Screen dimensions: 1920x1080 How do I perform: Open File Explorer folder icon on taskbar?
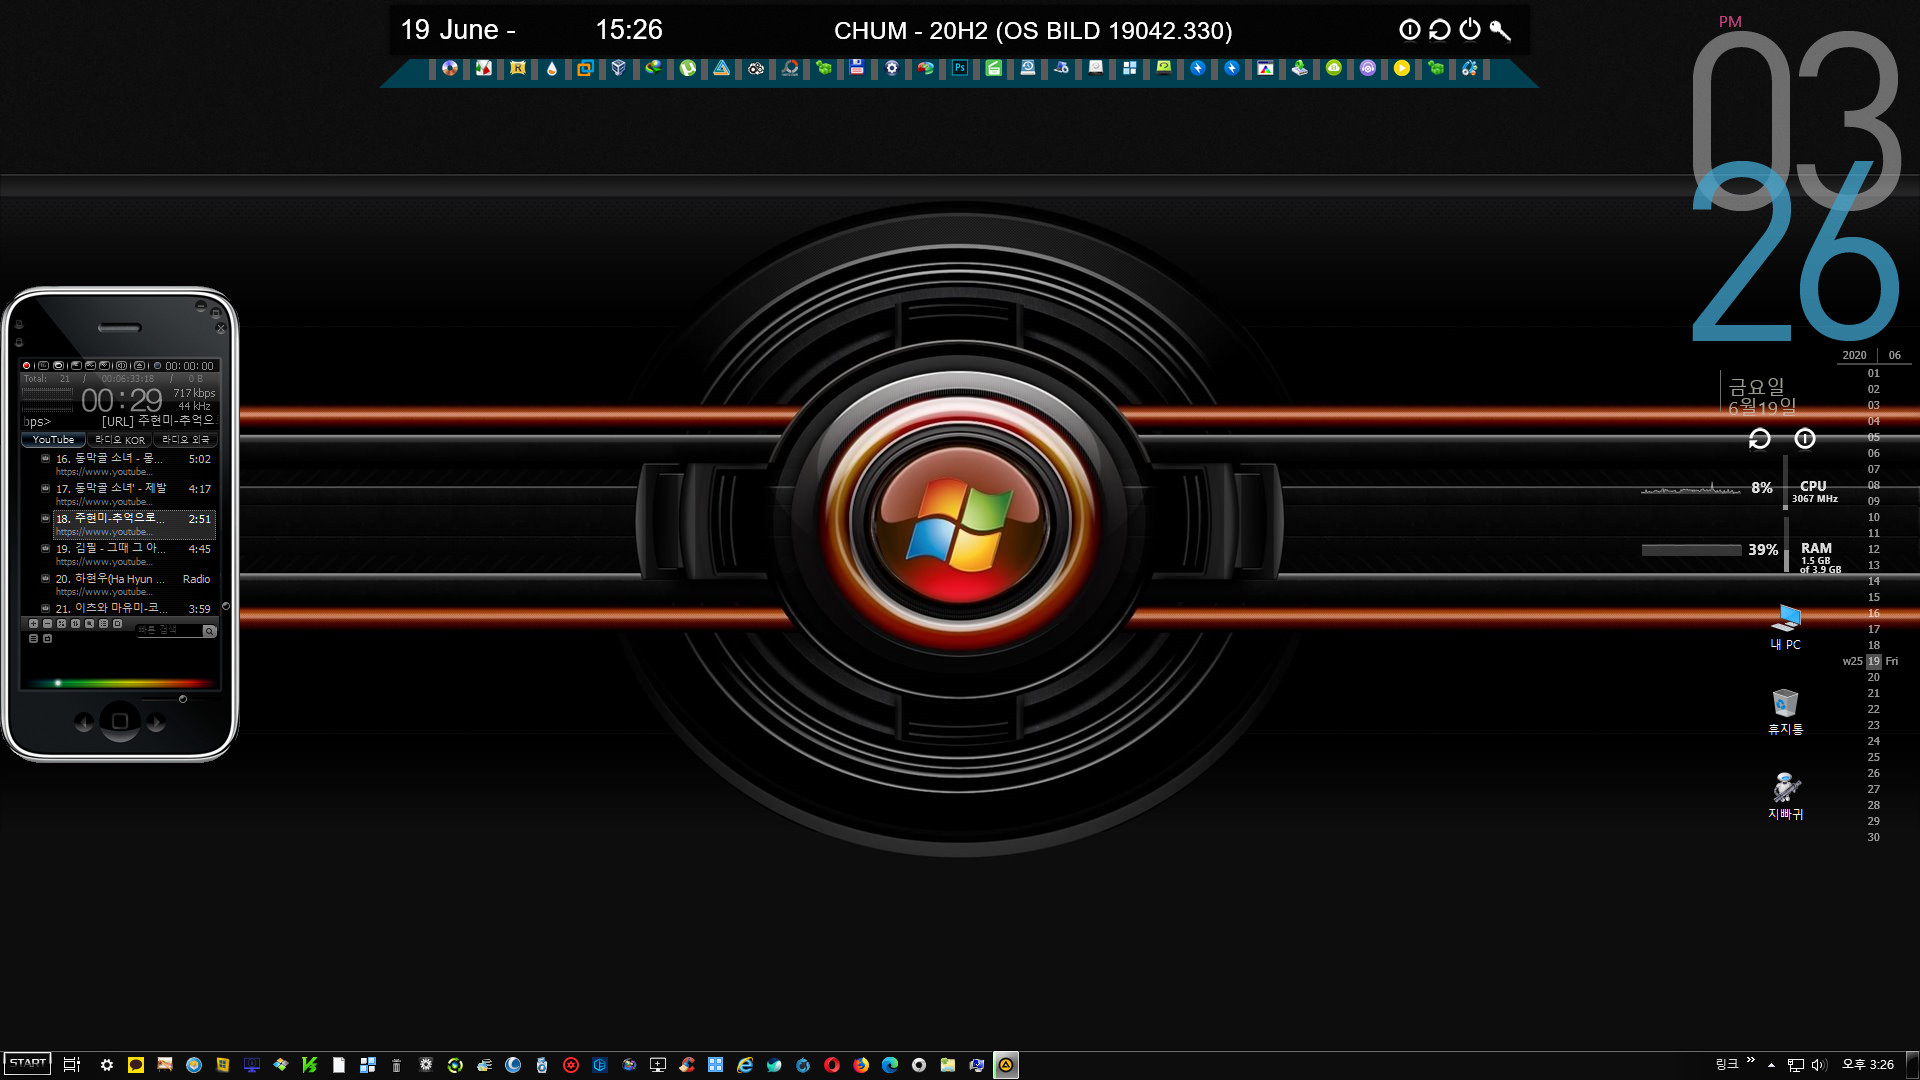(x=948, y=1065)
